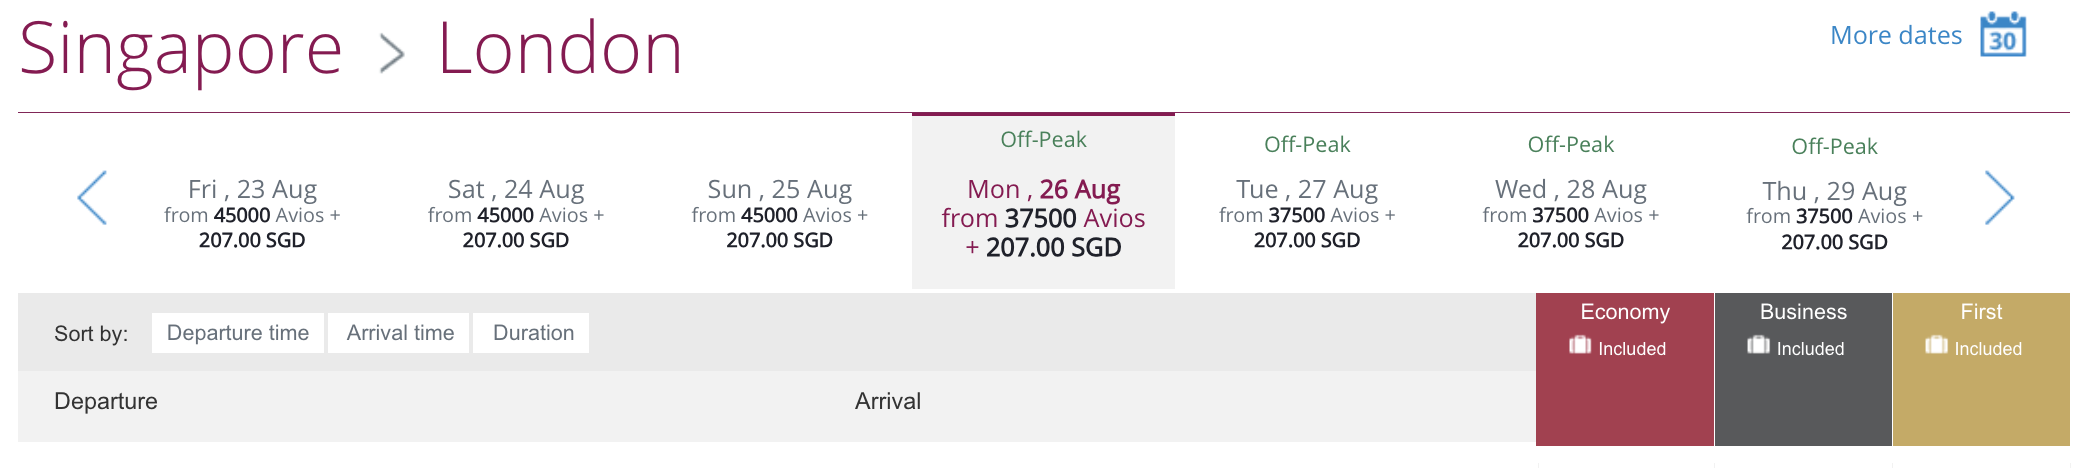Click the Business baggage included icon
The height and width of the screenshot is (468, 2090).
tap(1758, 346)
